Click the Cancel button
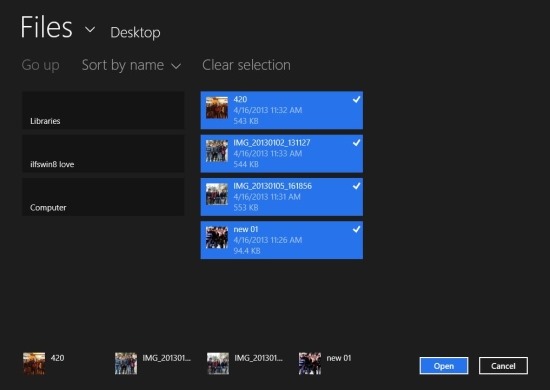This screenshot has width=550, height=390. [x=503, y=366]
